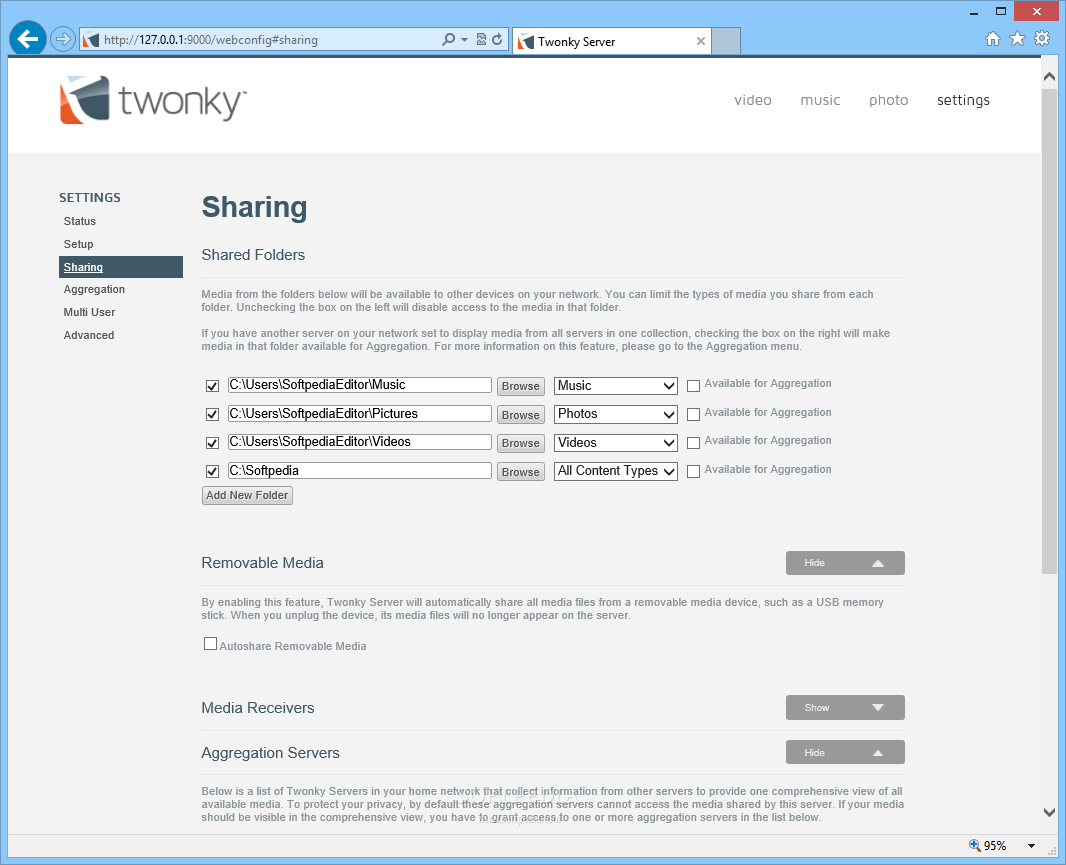Open the video navigation tab
The image size is (1066, 865).
[753, 100]
